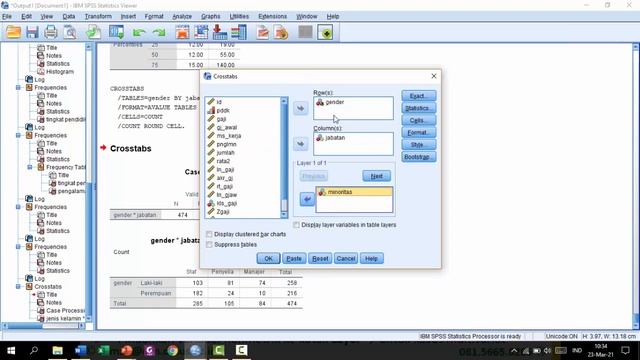Move the variable into Column(s) using the arrow
Viewport: 640px width, 360px height.
coord(300,144)
